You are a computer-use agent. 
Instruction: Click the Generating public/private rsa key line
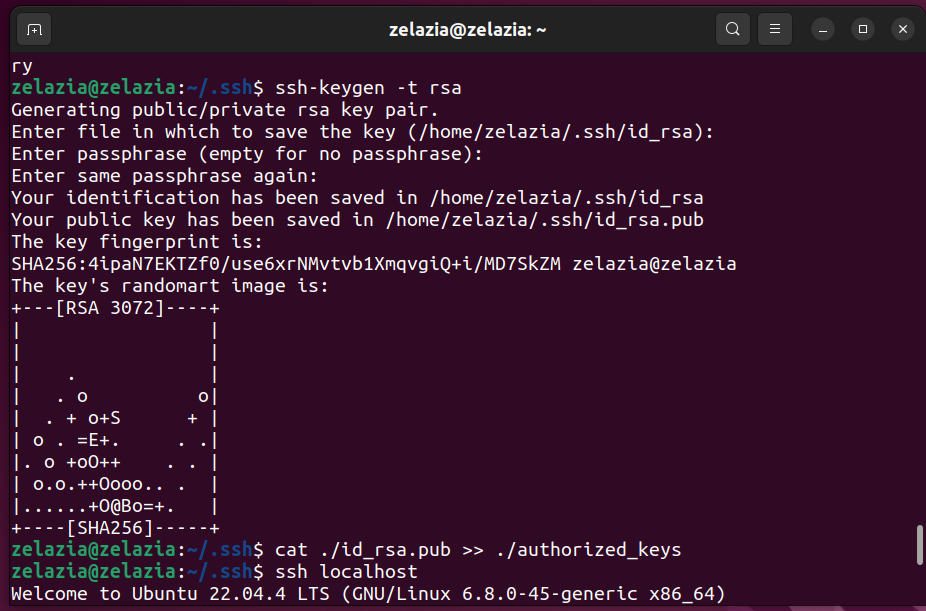pyautogui.click(x=224, y=110)
